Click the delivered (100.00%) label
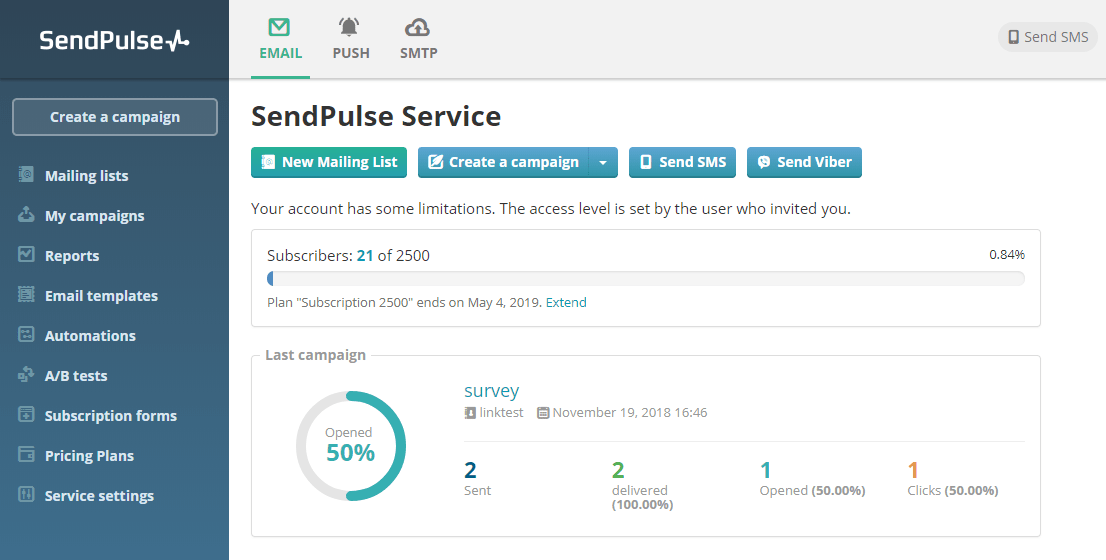The width and height of the screenshot is (1106, 560). pyautogui.click(x=643, y=497)
